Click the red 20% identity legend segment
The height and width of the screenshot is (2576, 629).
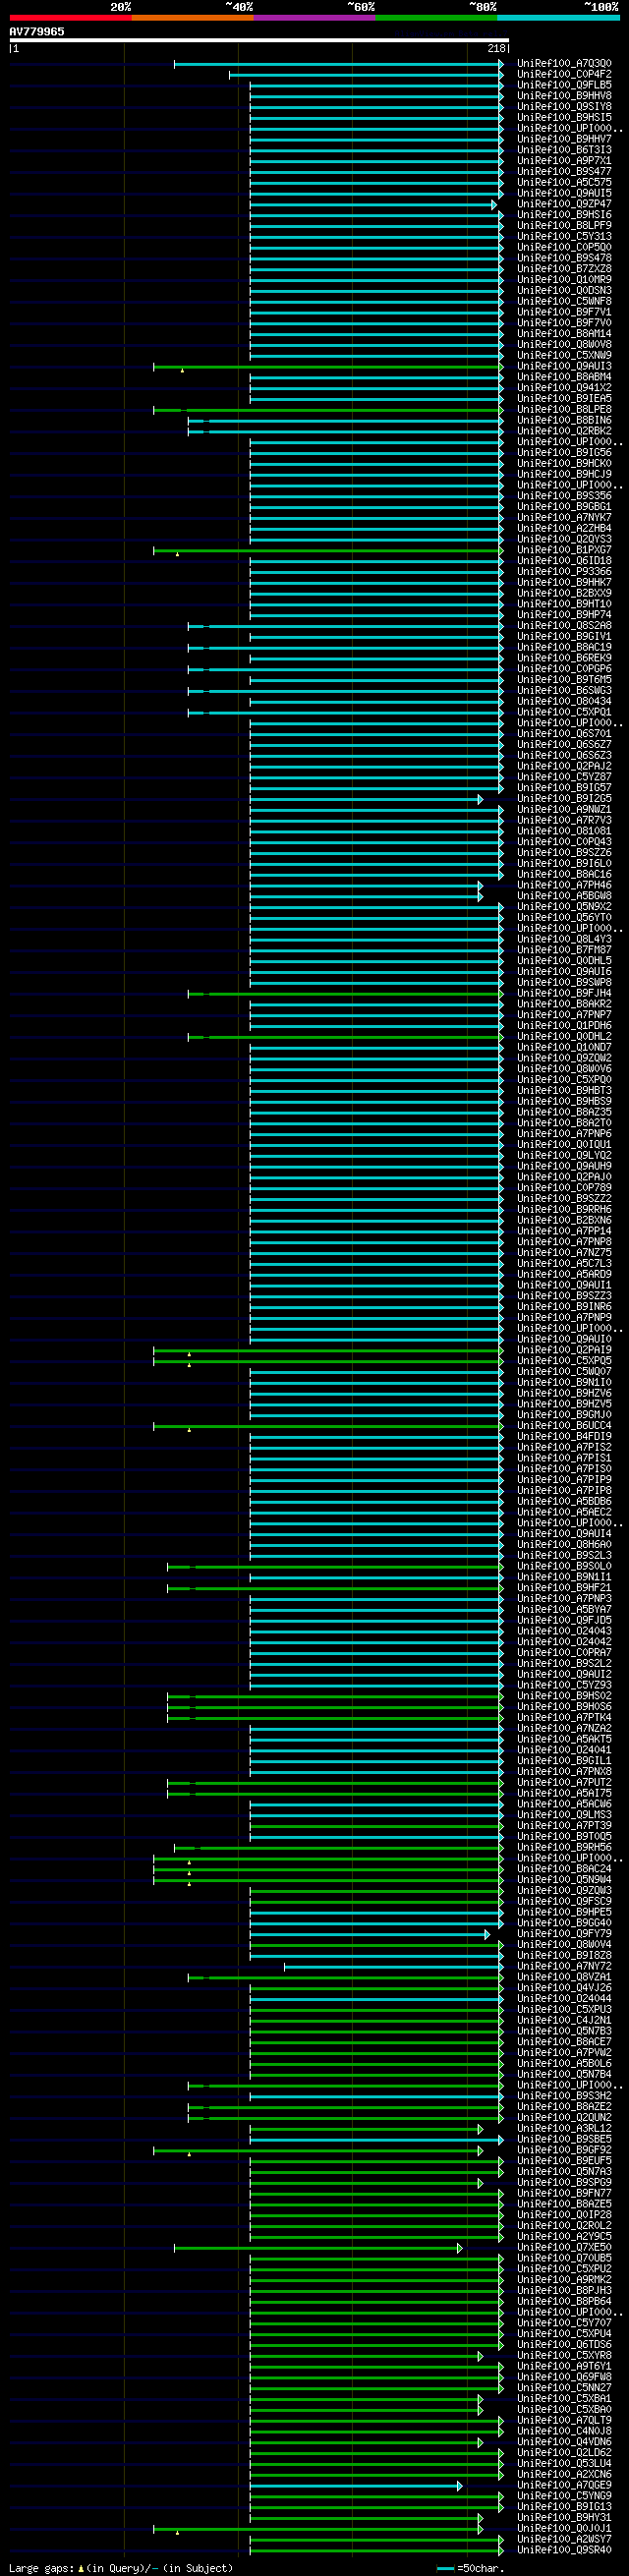70,17
